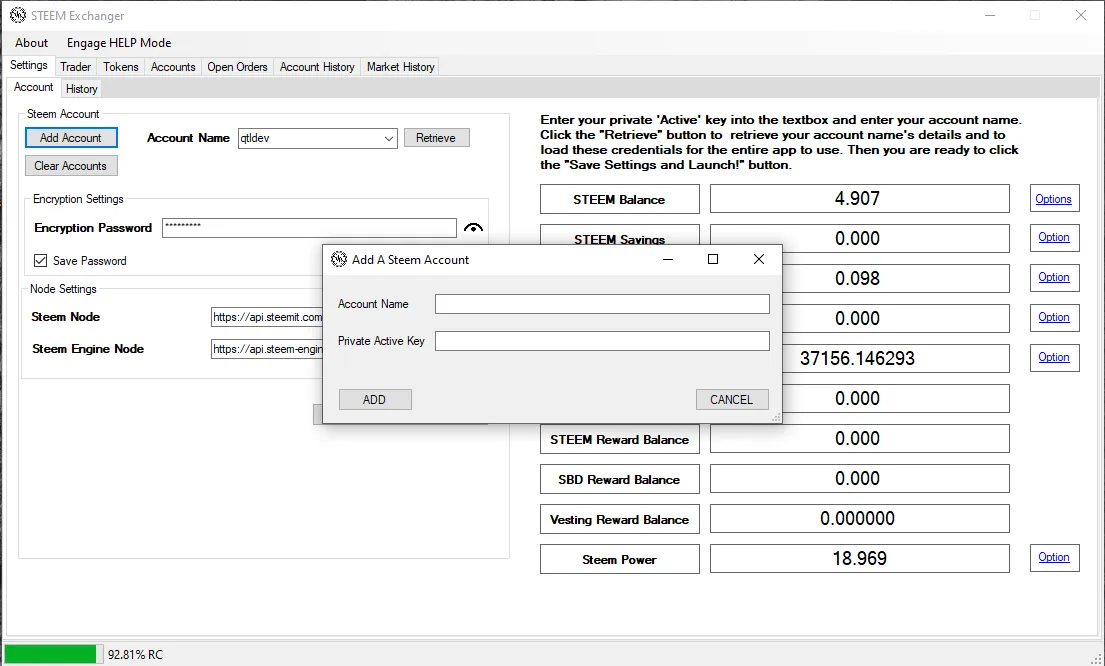Click the Retrieve button
This screenshot has height=666, width=1105.
436,138
